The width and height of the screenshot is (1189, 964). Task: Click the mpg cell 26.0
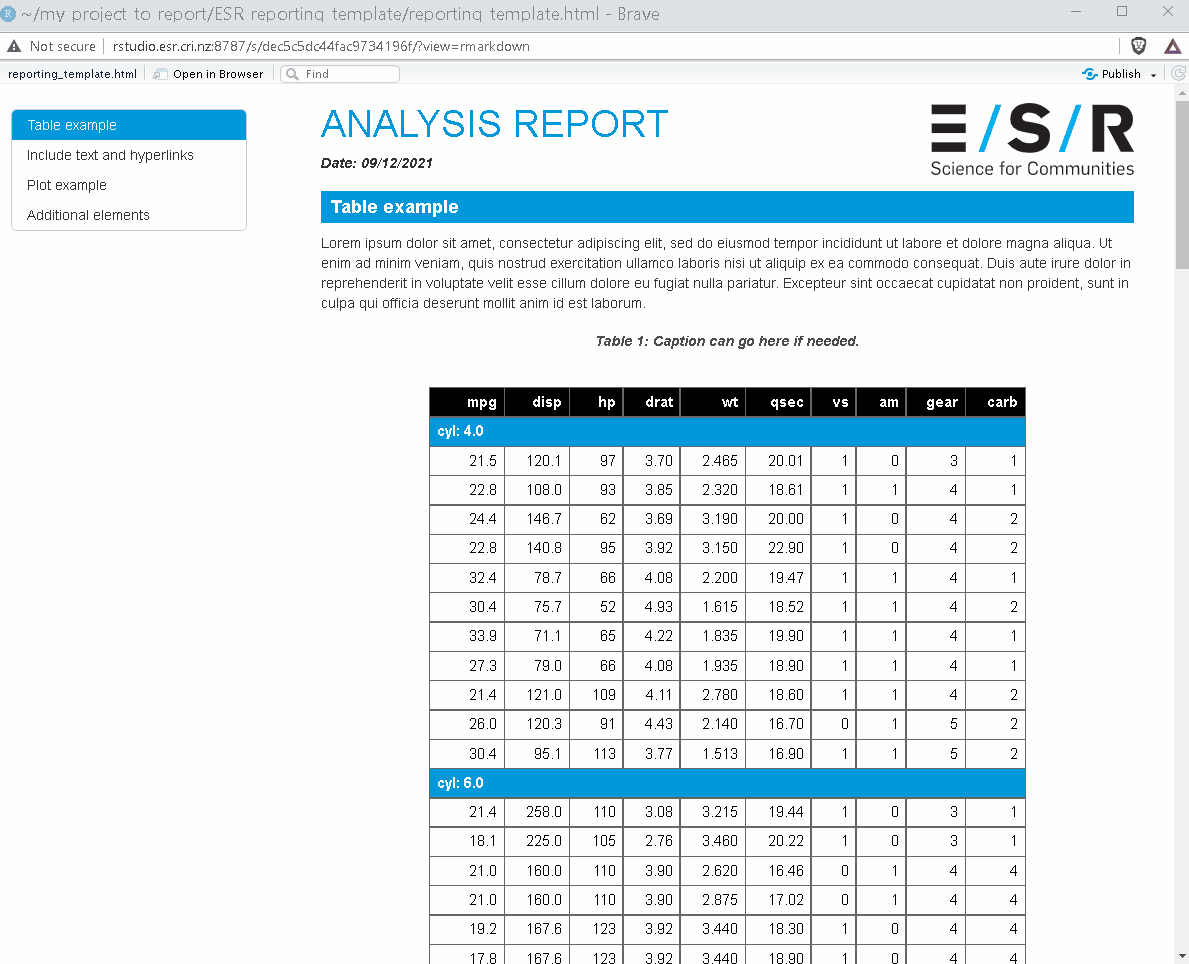pyautogui.click(x=466, y=724)
